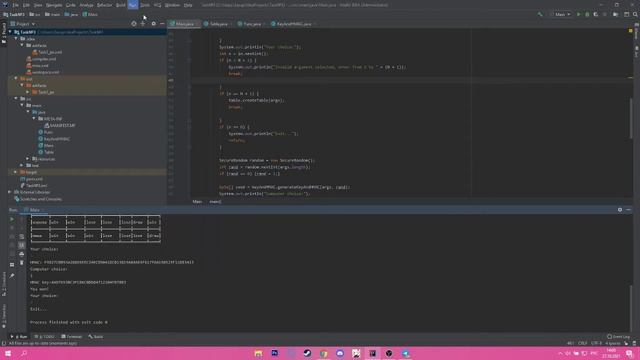The image size is (640, 360).
Task: Toggle the Favorites side tool window stripe
Action: (4, 316)
